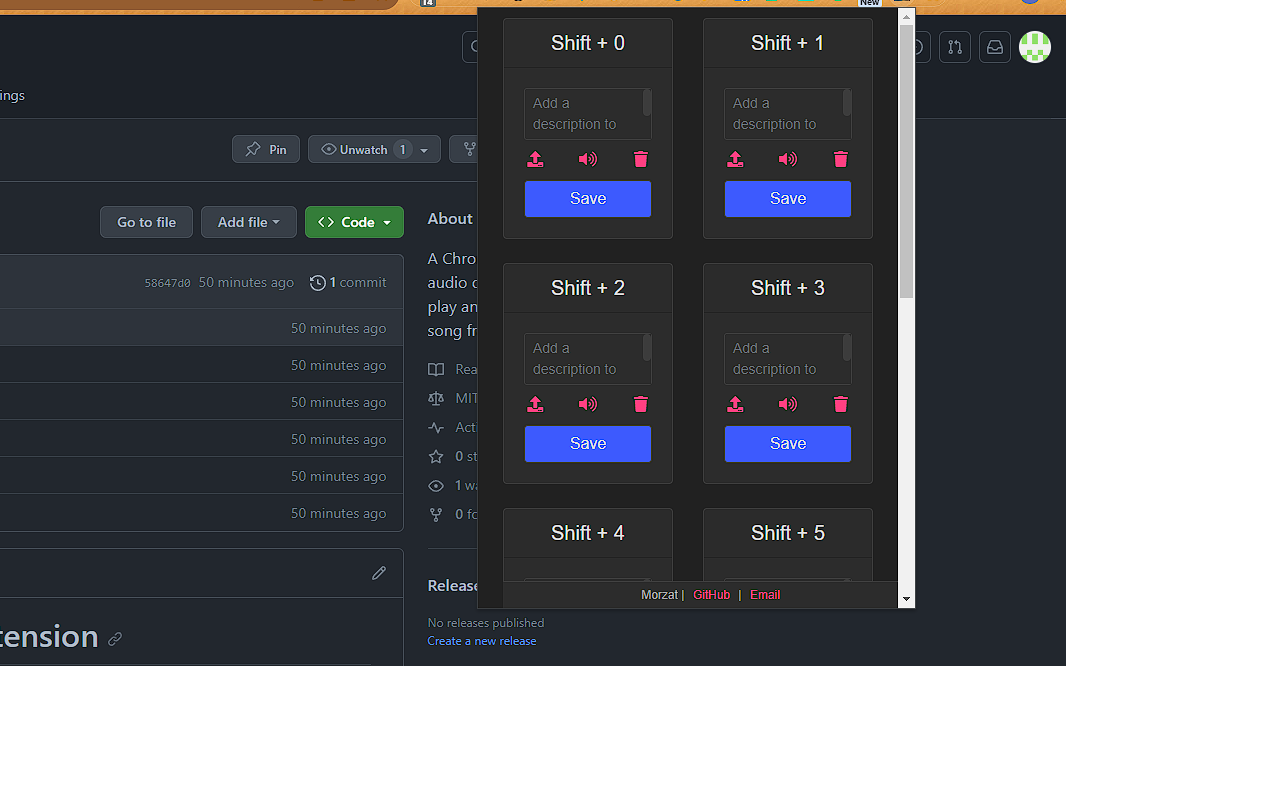Click Shift + 5 card heading
The width and height of the screenshot is (1280, 800).
coord(788,533)
